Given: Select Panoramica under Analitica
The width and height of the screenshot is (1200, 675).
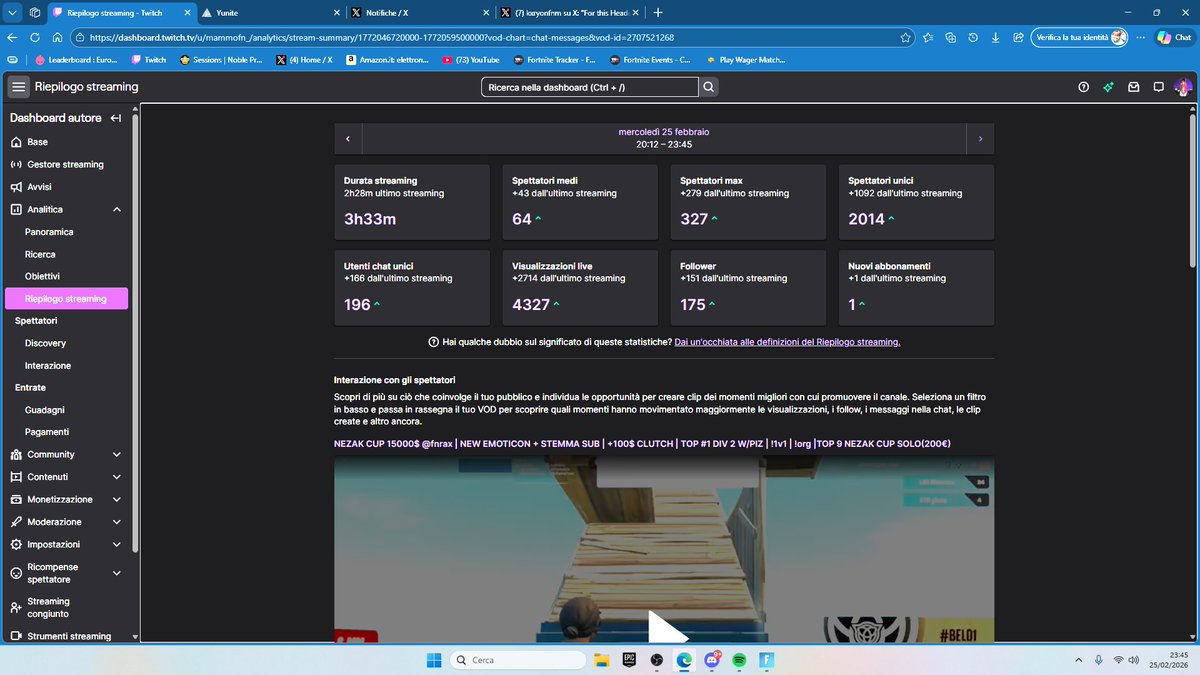Looking at the screenshot, I should coord(66,231).
